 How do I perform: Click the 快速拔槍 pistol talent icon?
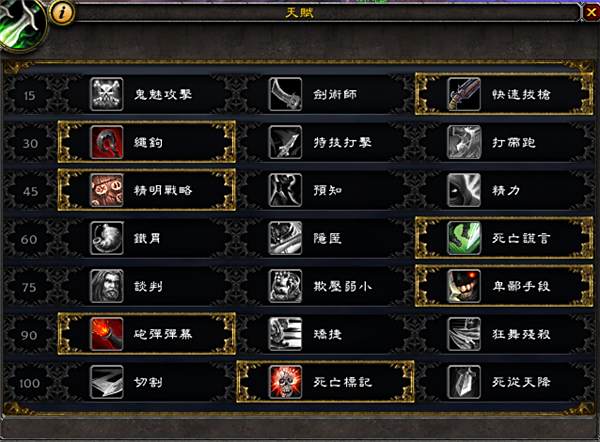point(464,94)
